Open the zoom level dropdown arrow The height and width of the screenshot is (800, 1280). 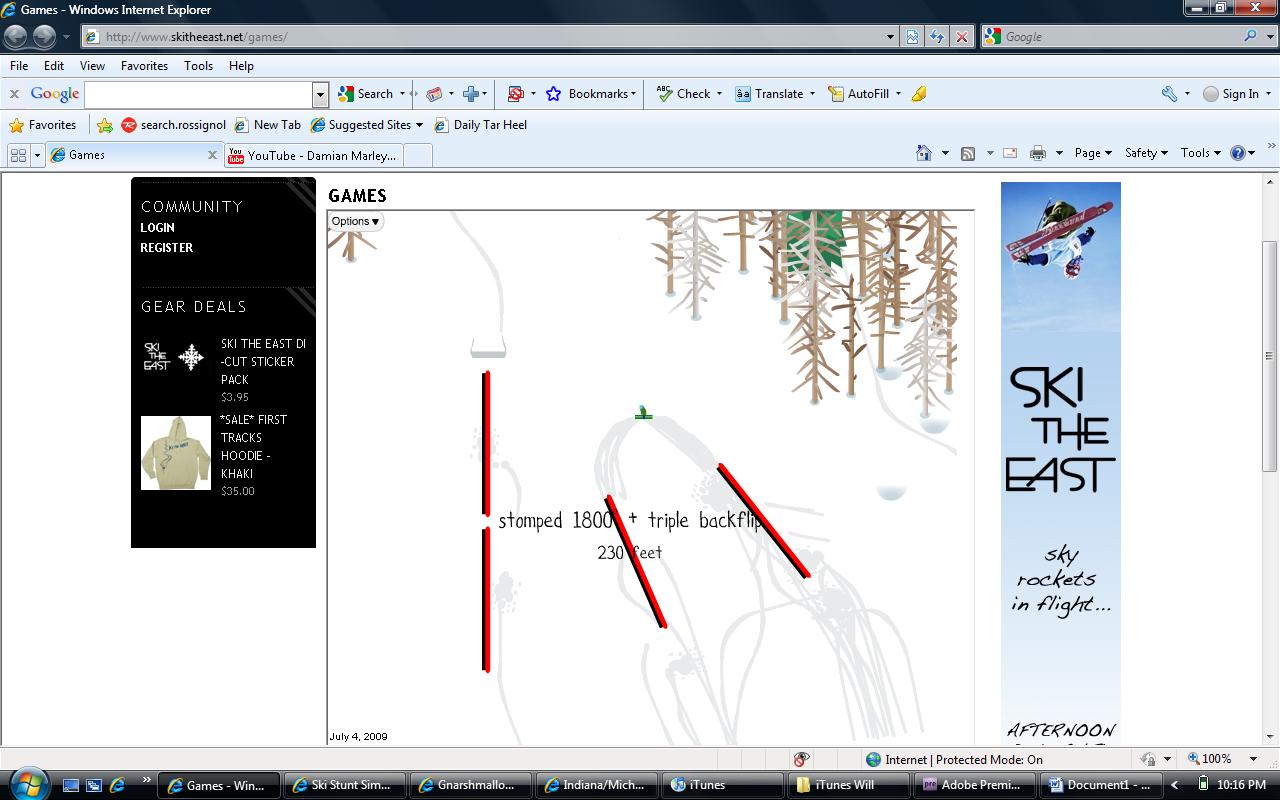[1253, 759]
